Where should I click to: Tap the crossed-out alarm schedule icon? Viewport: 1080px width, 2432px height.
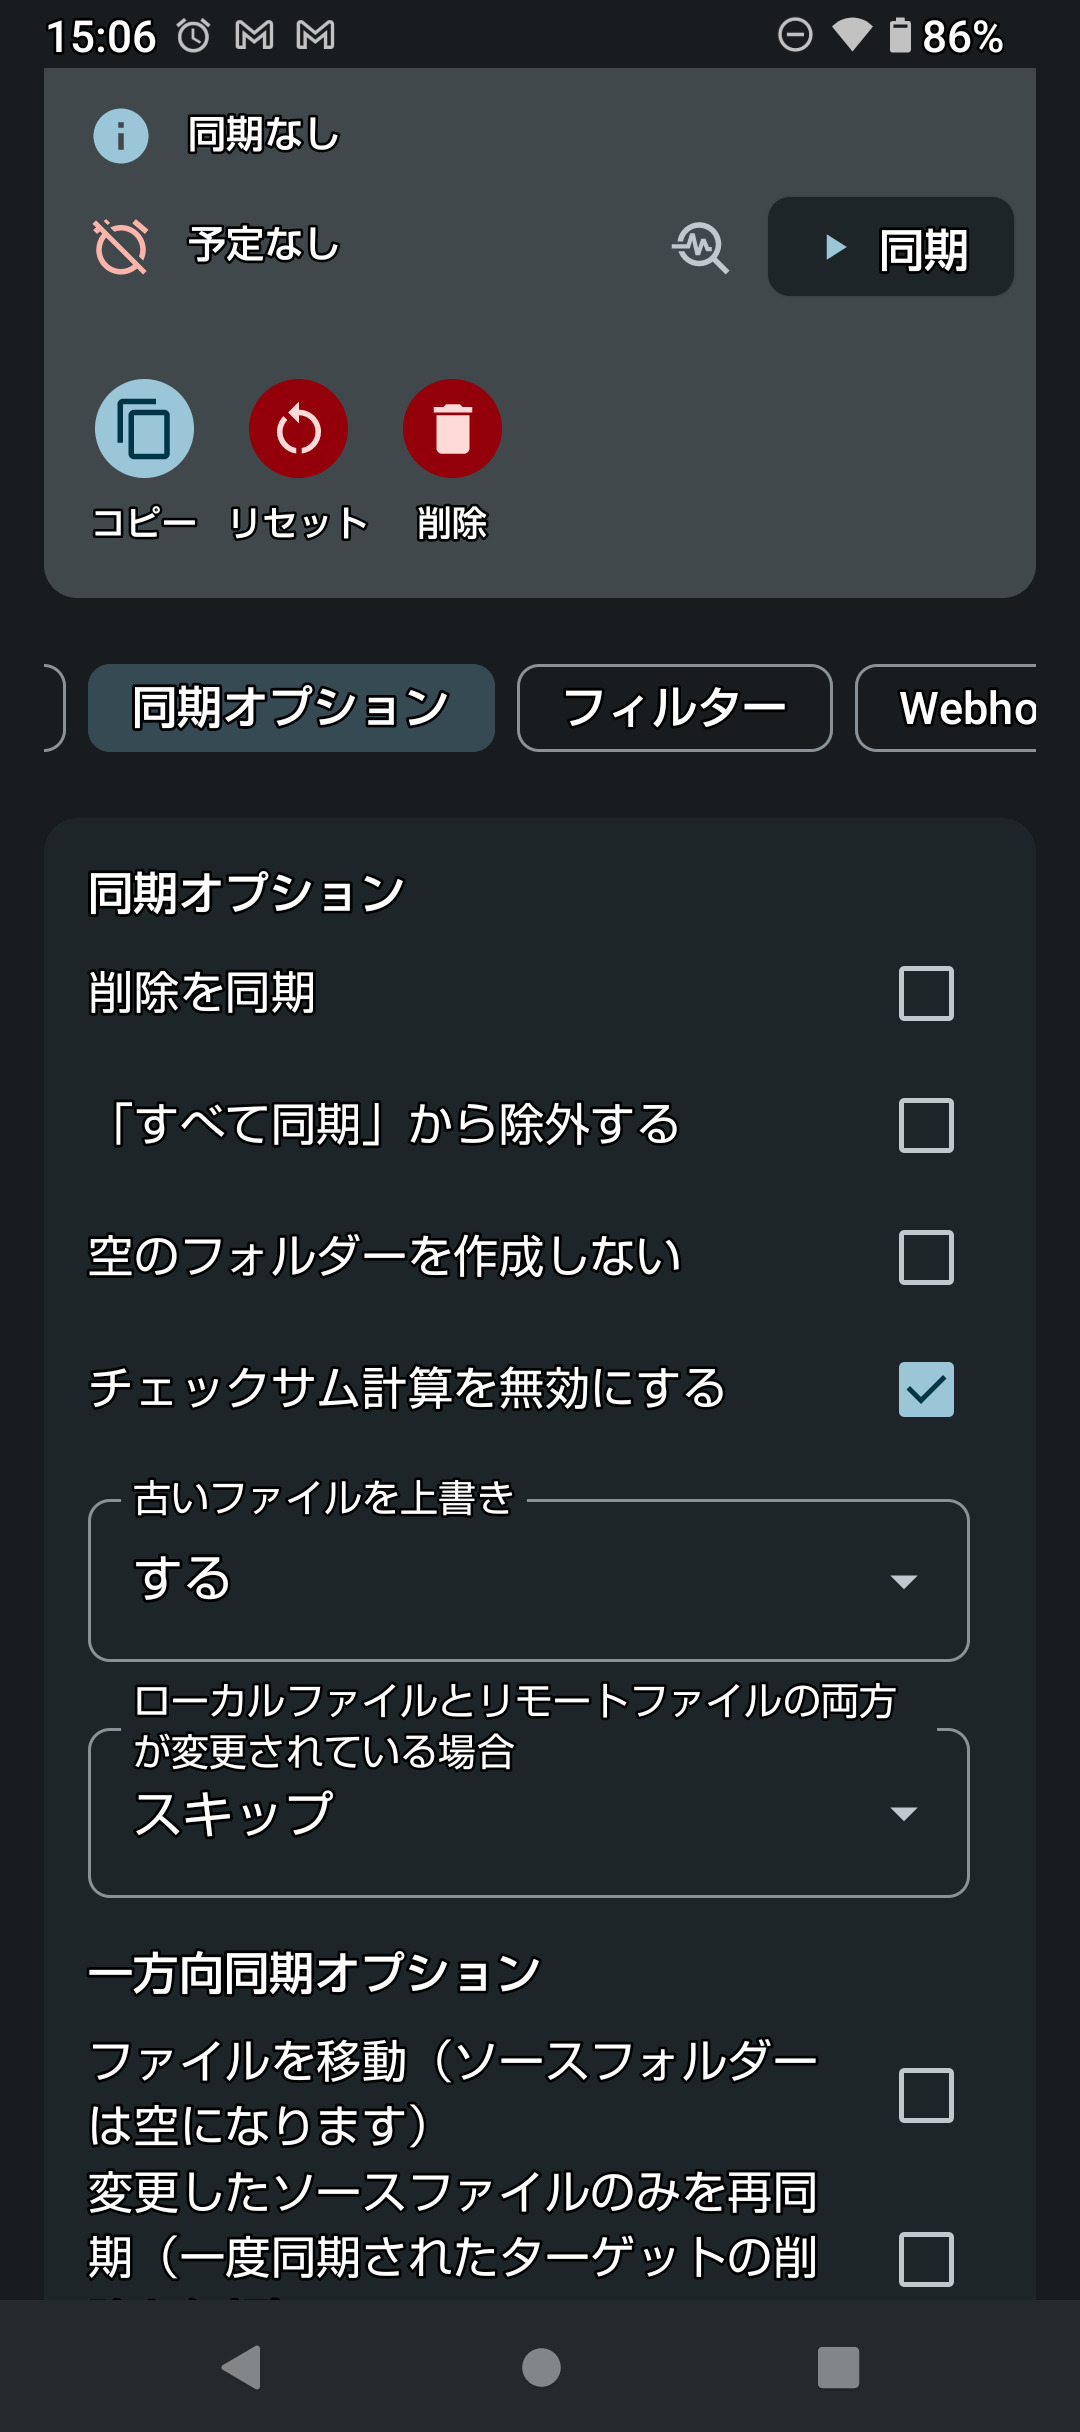point(121,246)
